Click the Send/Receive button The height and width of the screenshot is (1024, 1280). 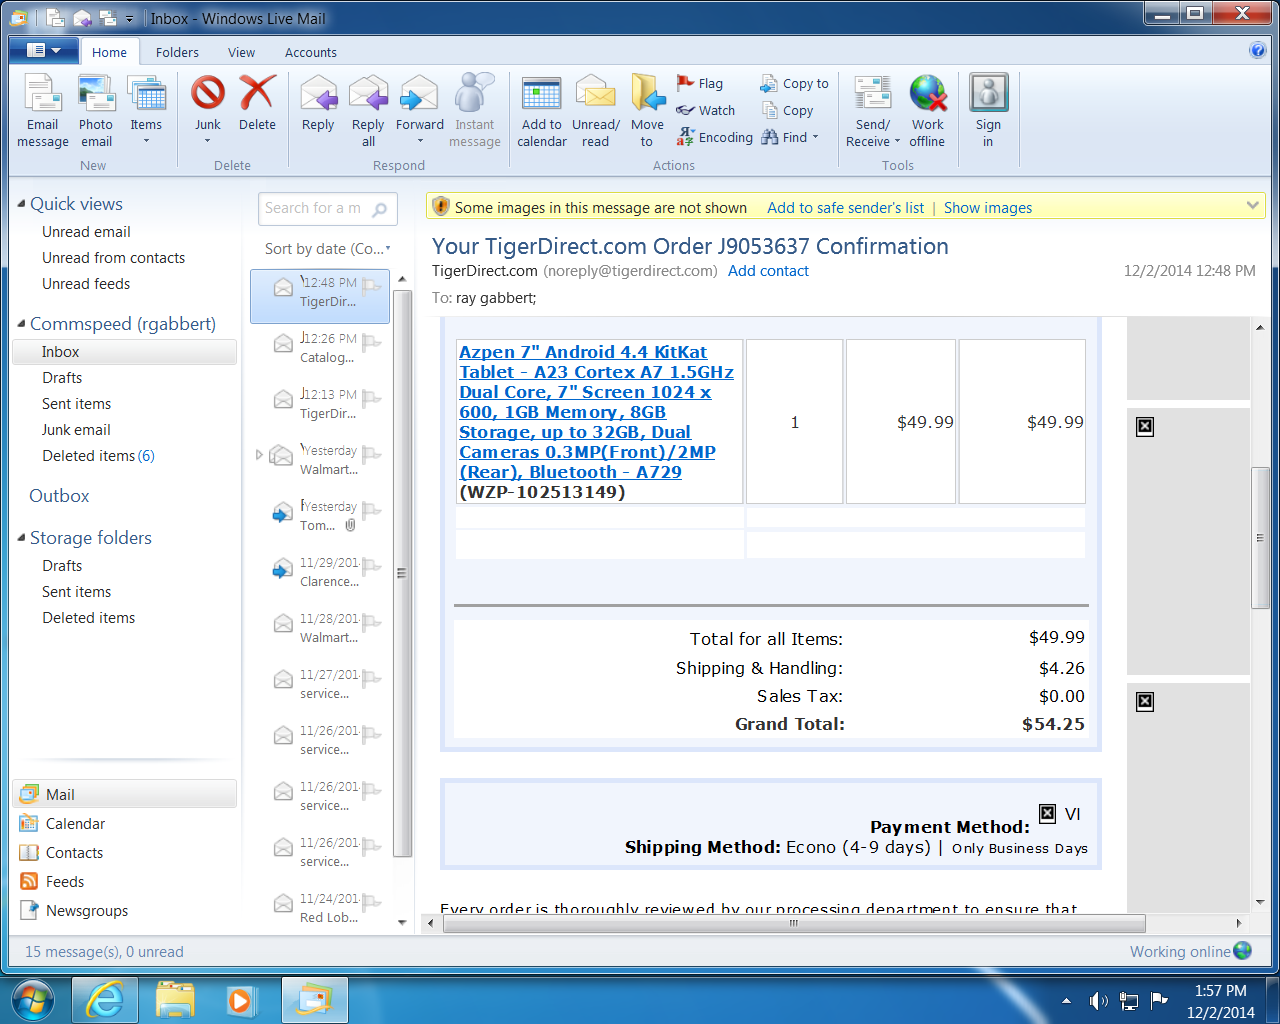[x=873, y=112]
